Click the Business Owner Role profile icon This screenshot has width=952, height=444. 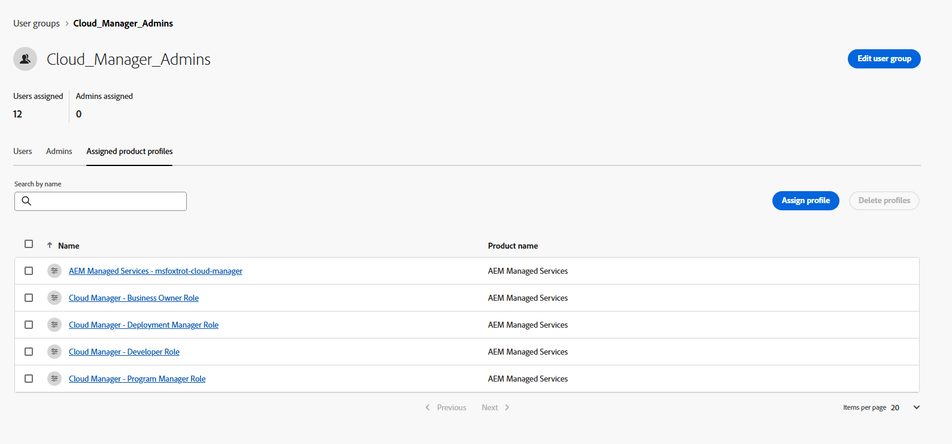point(55,298)
